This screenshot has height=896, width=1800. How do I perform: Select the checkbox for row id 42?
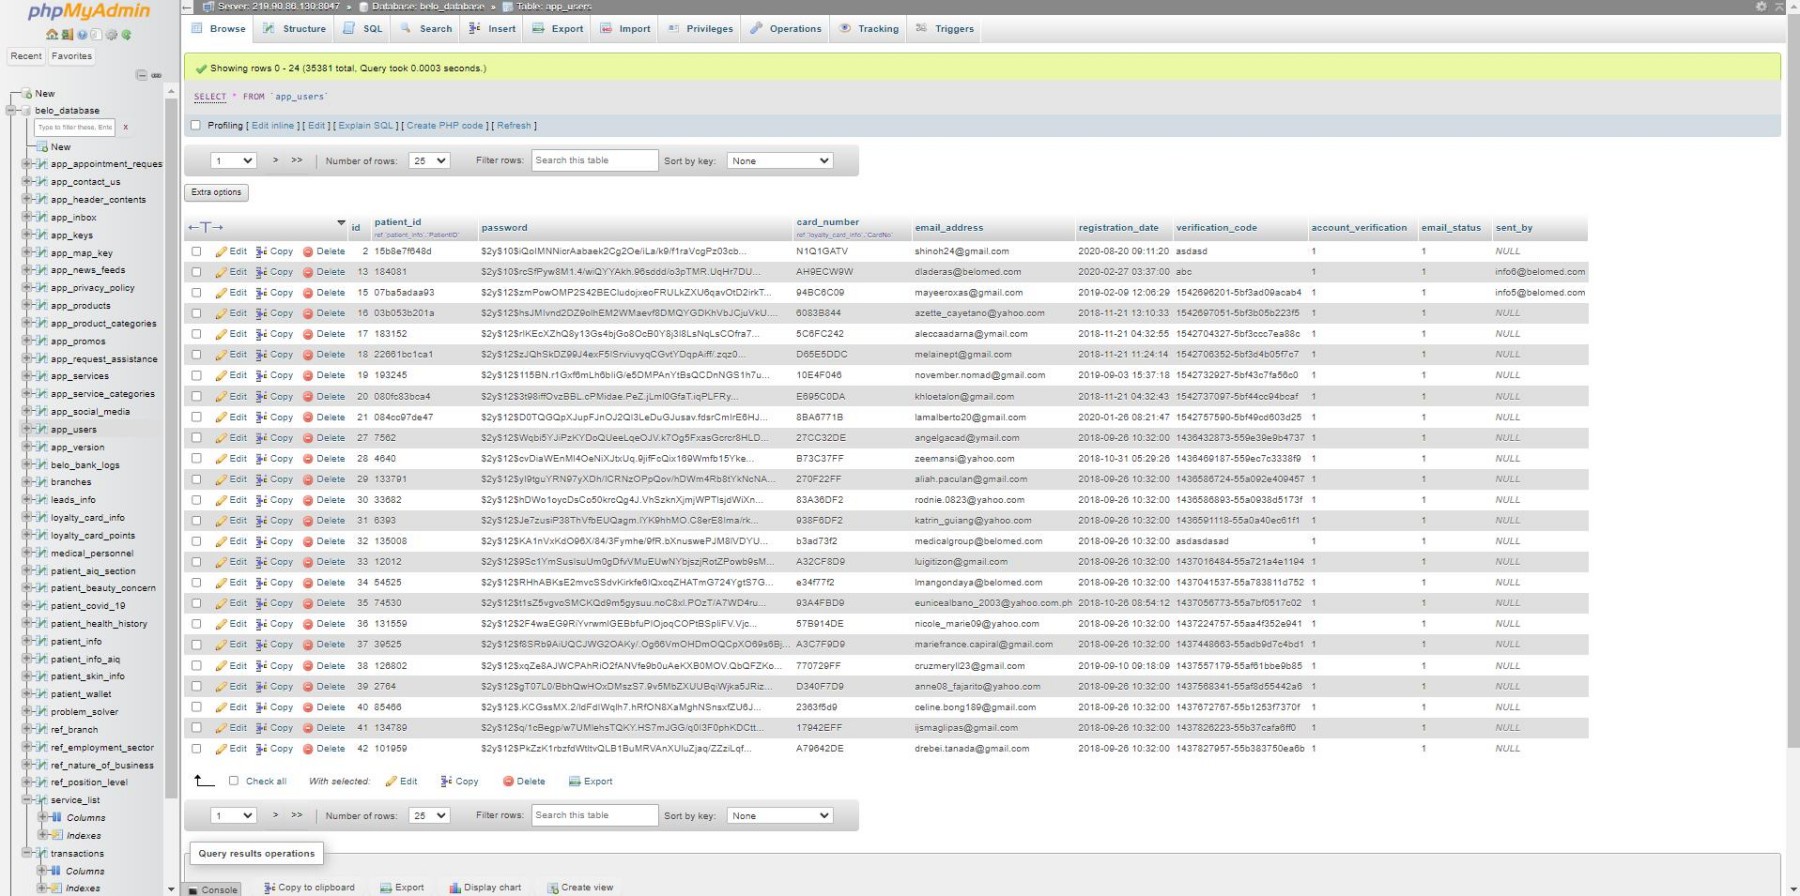point(196,749)
